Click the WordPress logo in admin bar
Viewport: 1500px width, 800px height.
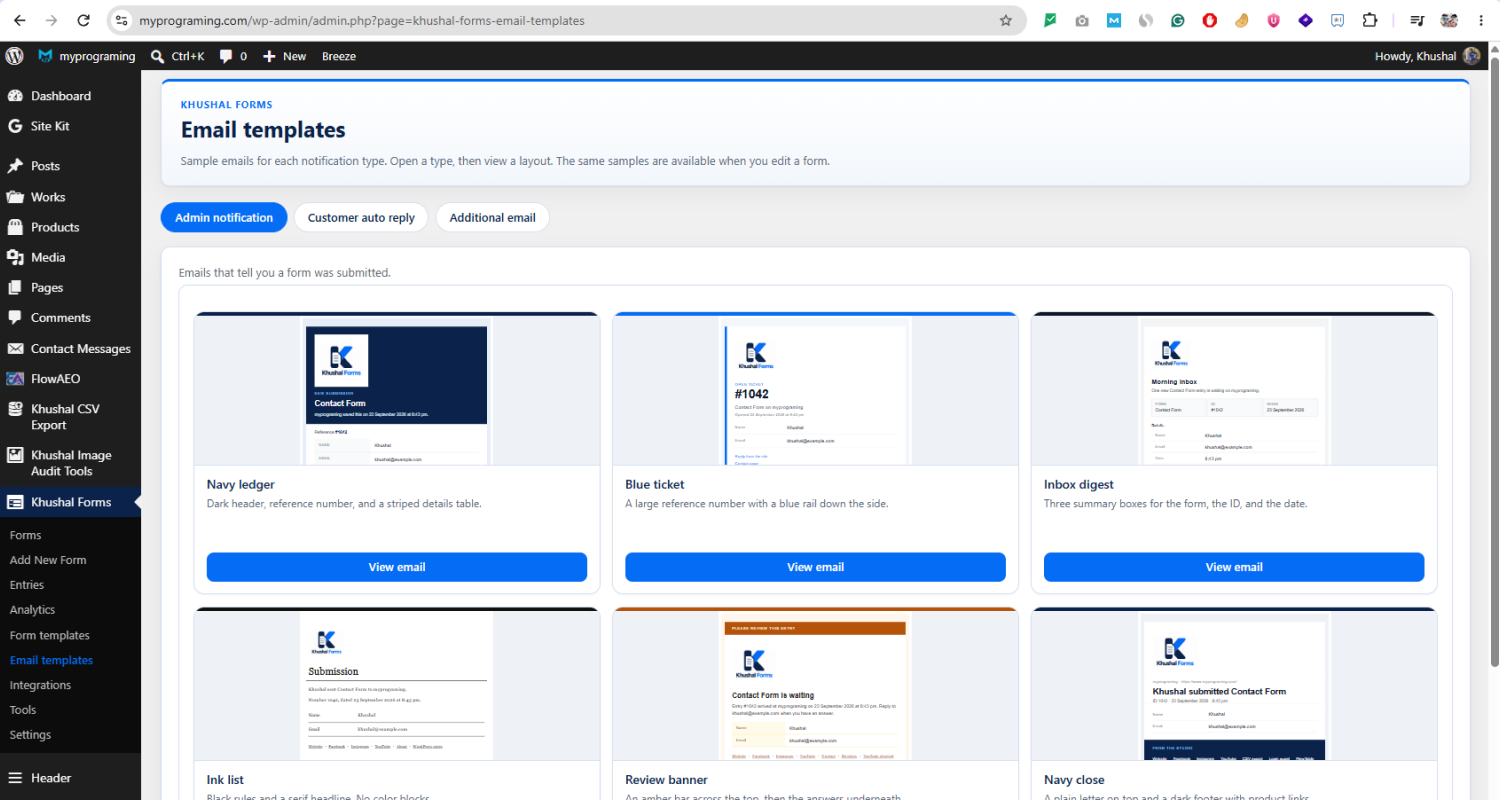(x=14, y=56)
